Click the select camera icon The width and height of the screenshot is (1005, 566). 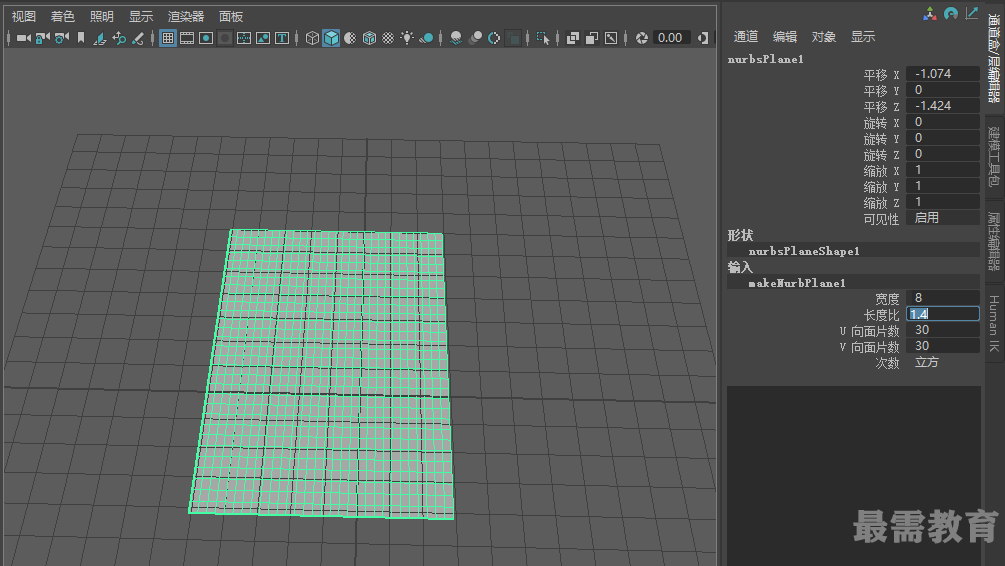click(24, 38)
